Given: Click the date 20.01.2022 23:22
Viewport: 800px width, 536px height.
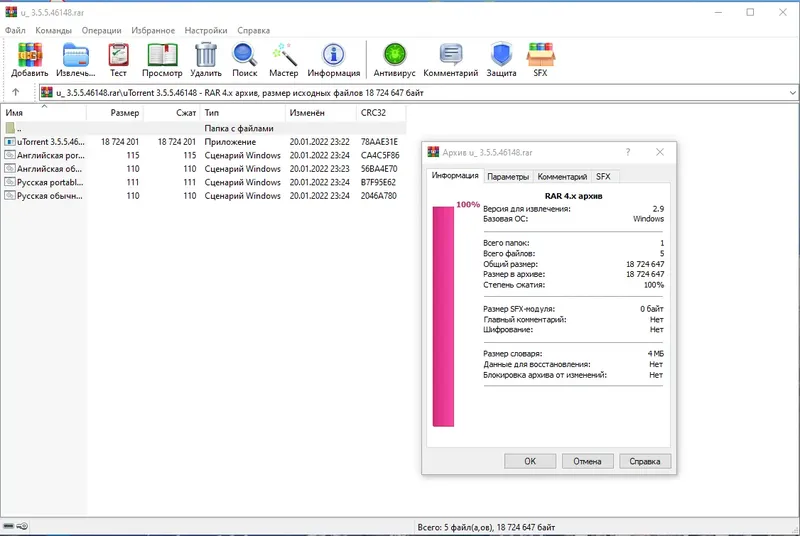Looking at the screenshot, I should [319, 142].
